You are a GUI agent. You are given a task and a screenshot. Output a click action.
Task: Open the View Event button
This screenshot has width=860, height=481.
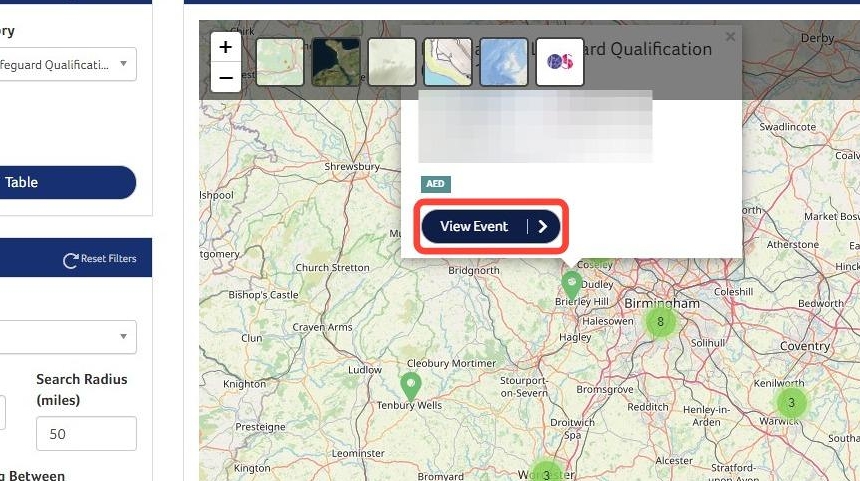point(491,227)
